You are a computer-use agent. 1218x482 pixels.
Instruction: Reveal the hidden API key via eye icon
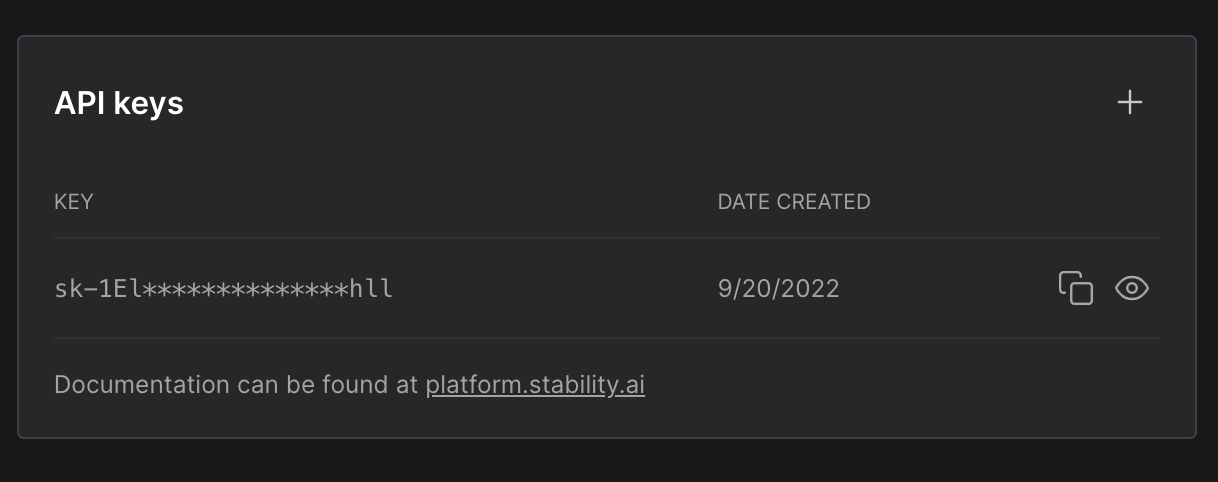pyautogui.click(x=1131, y=288)
